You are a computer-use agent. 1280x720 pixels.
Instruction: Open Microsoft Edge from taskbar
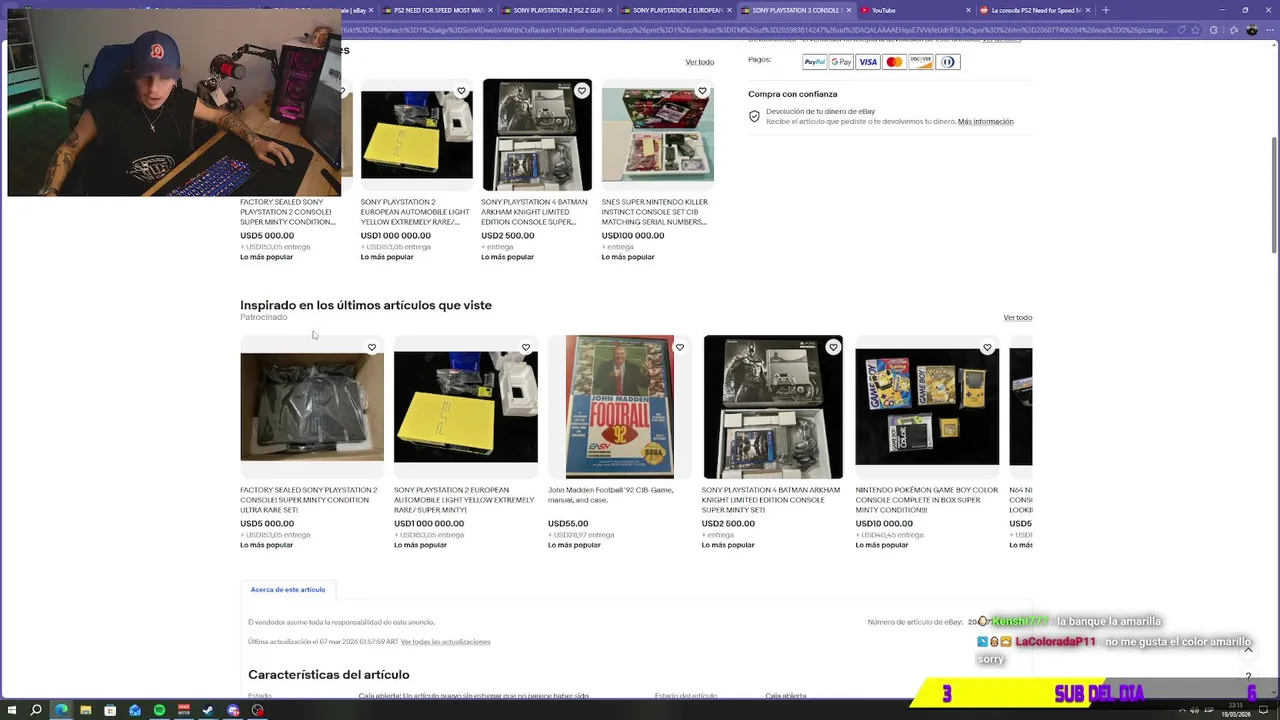61,710
